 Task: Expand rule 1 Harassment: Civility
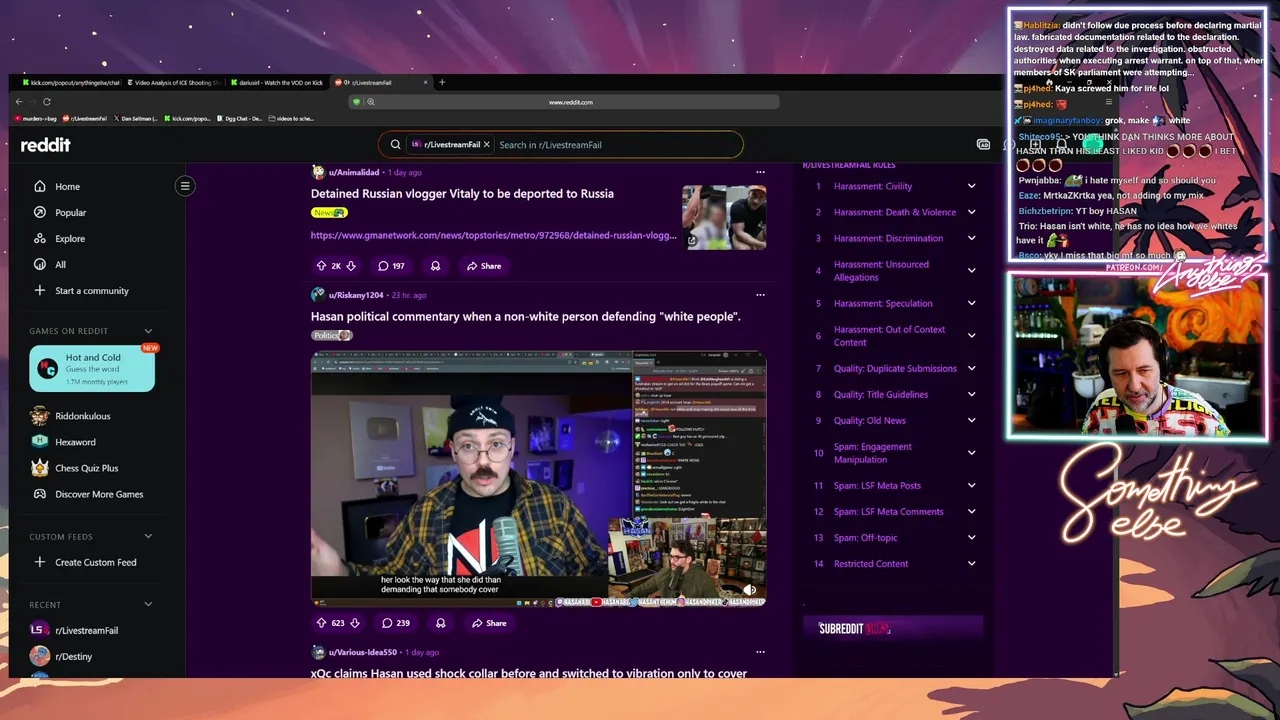click(x=971, y=186)
